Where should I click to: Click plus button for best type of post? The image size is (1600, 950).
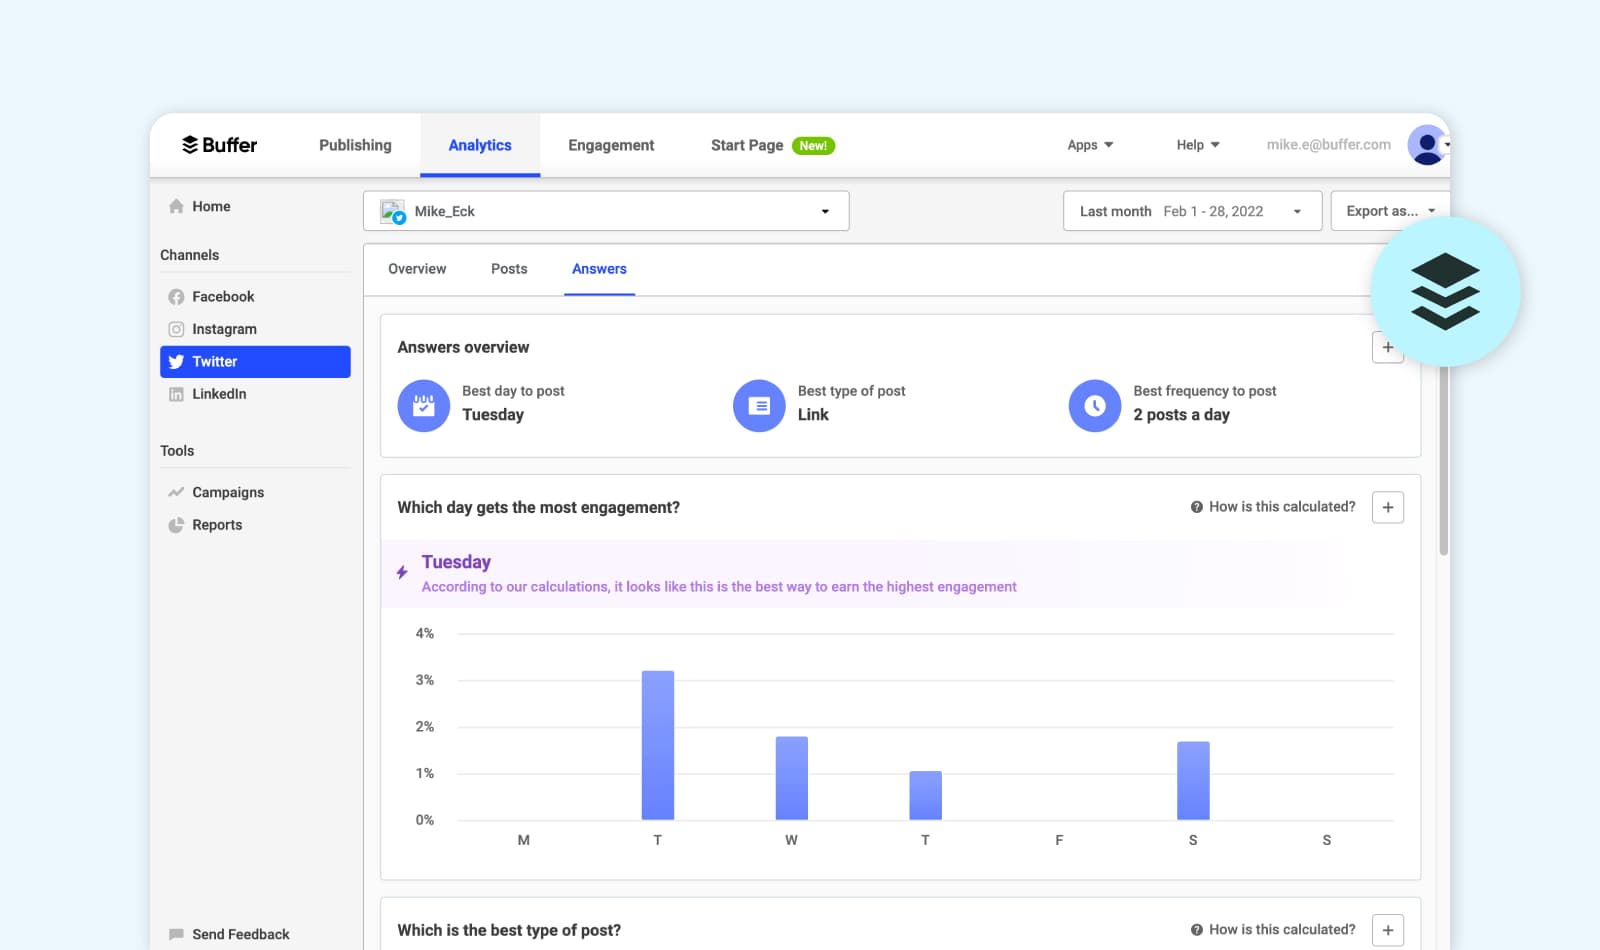coord(1388,930)
